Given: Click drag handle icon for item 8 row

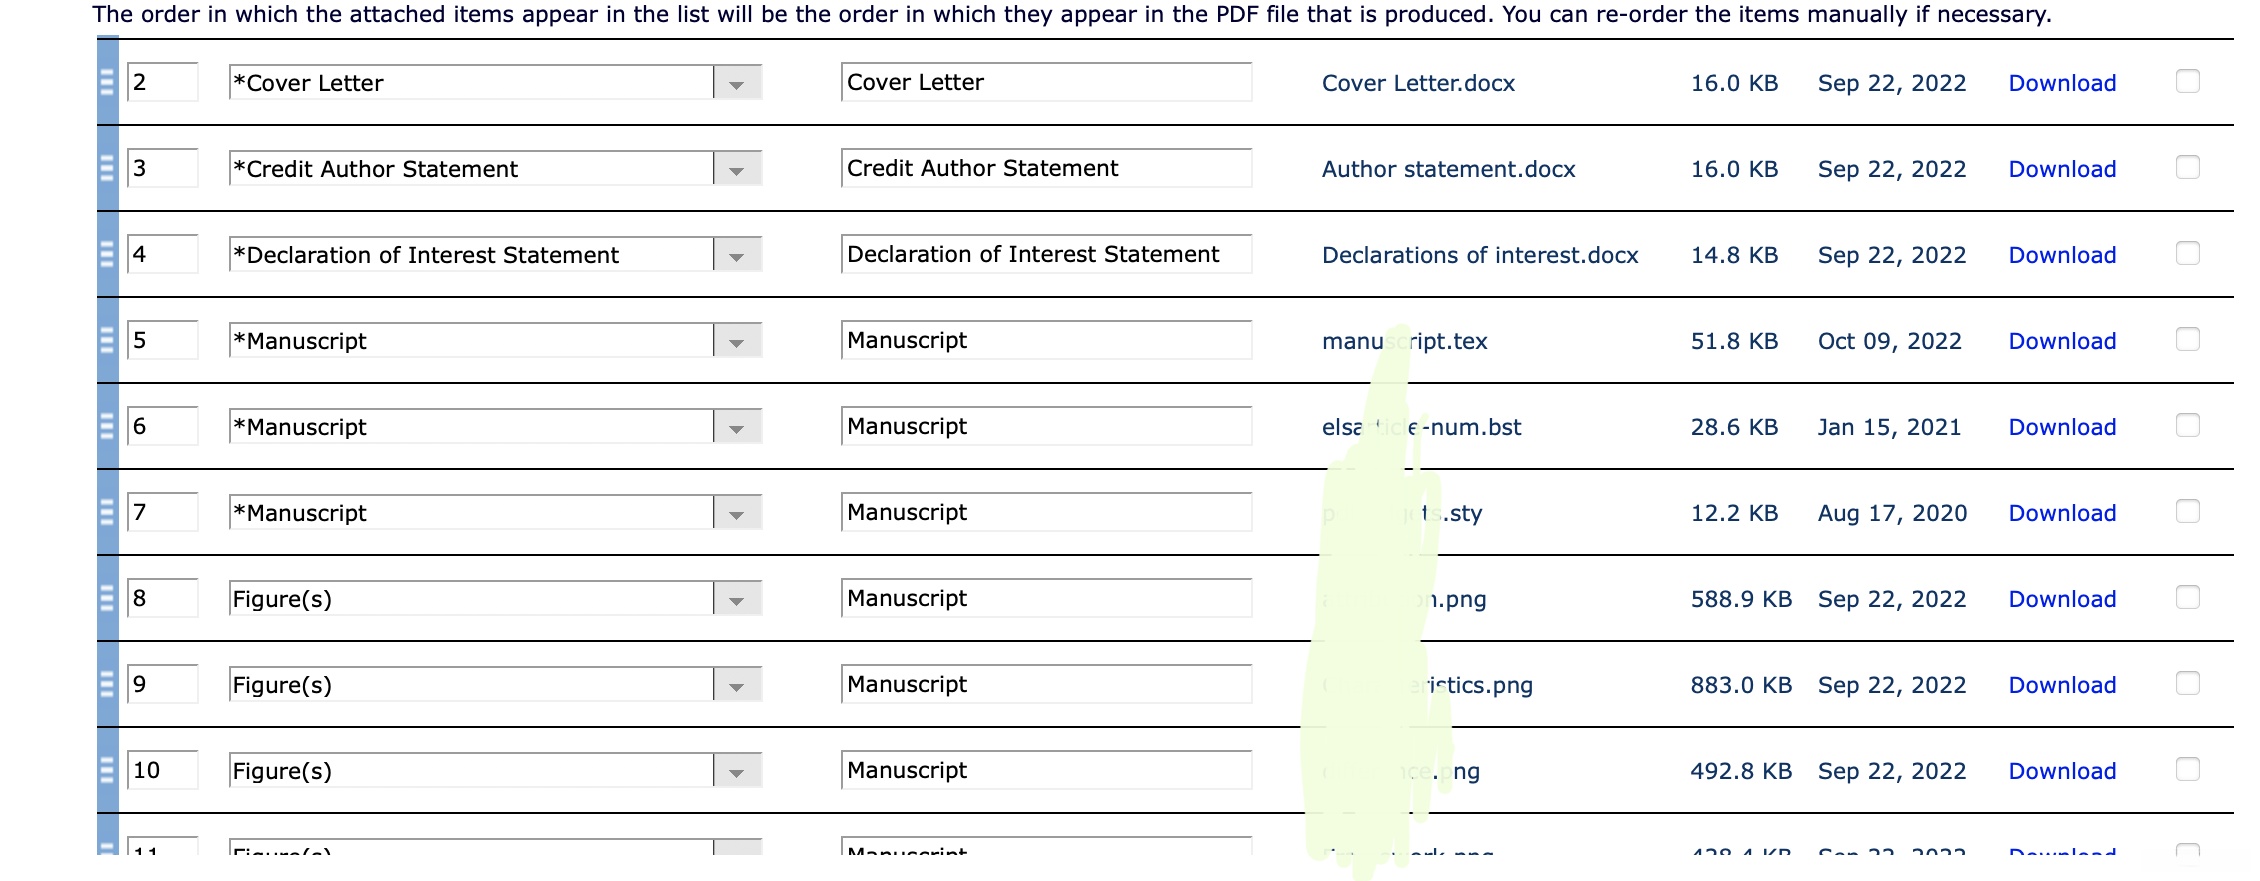Looking at the screenshot, I should click(107, 598).
